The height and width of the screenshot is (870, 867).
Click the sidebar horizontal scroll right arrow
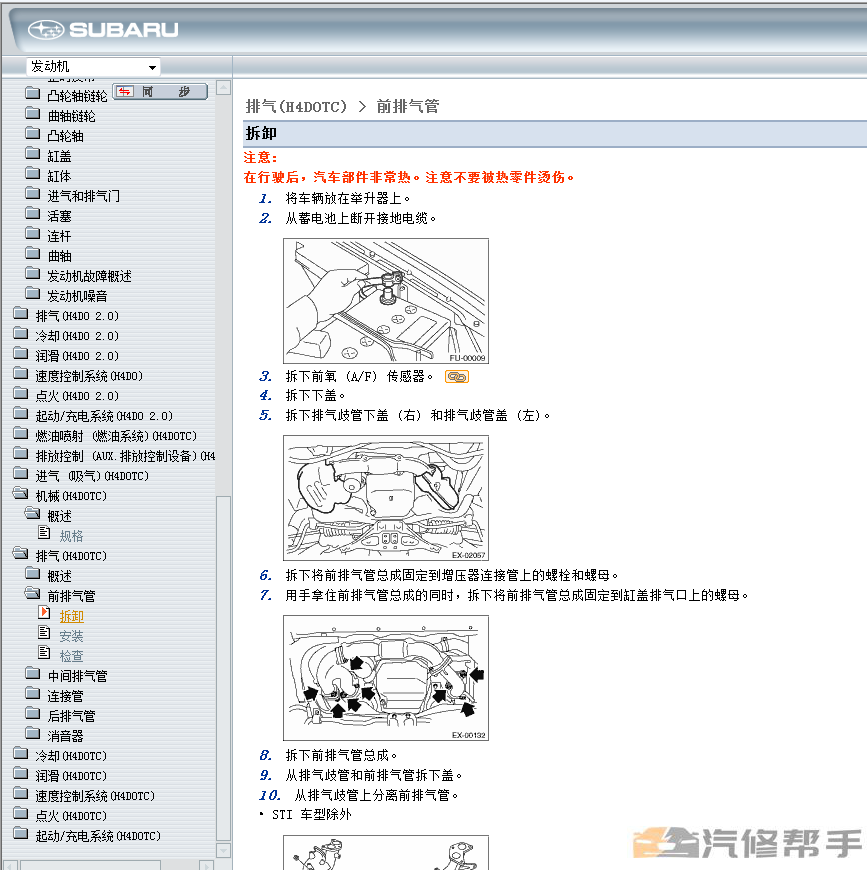click(x=206, y=865)
